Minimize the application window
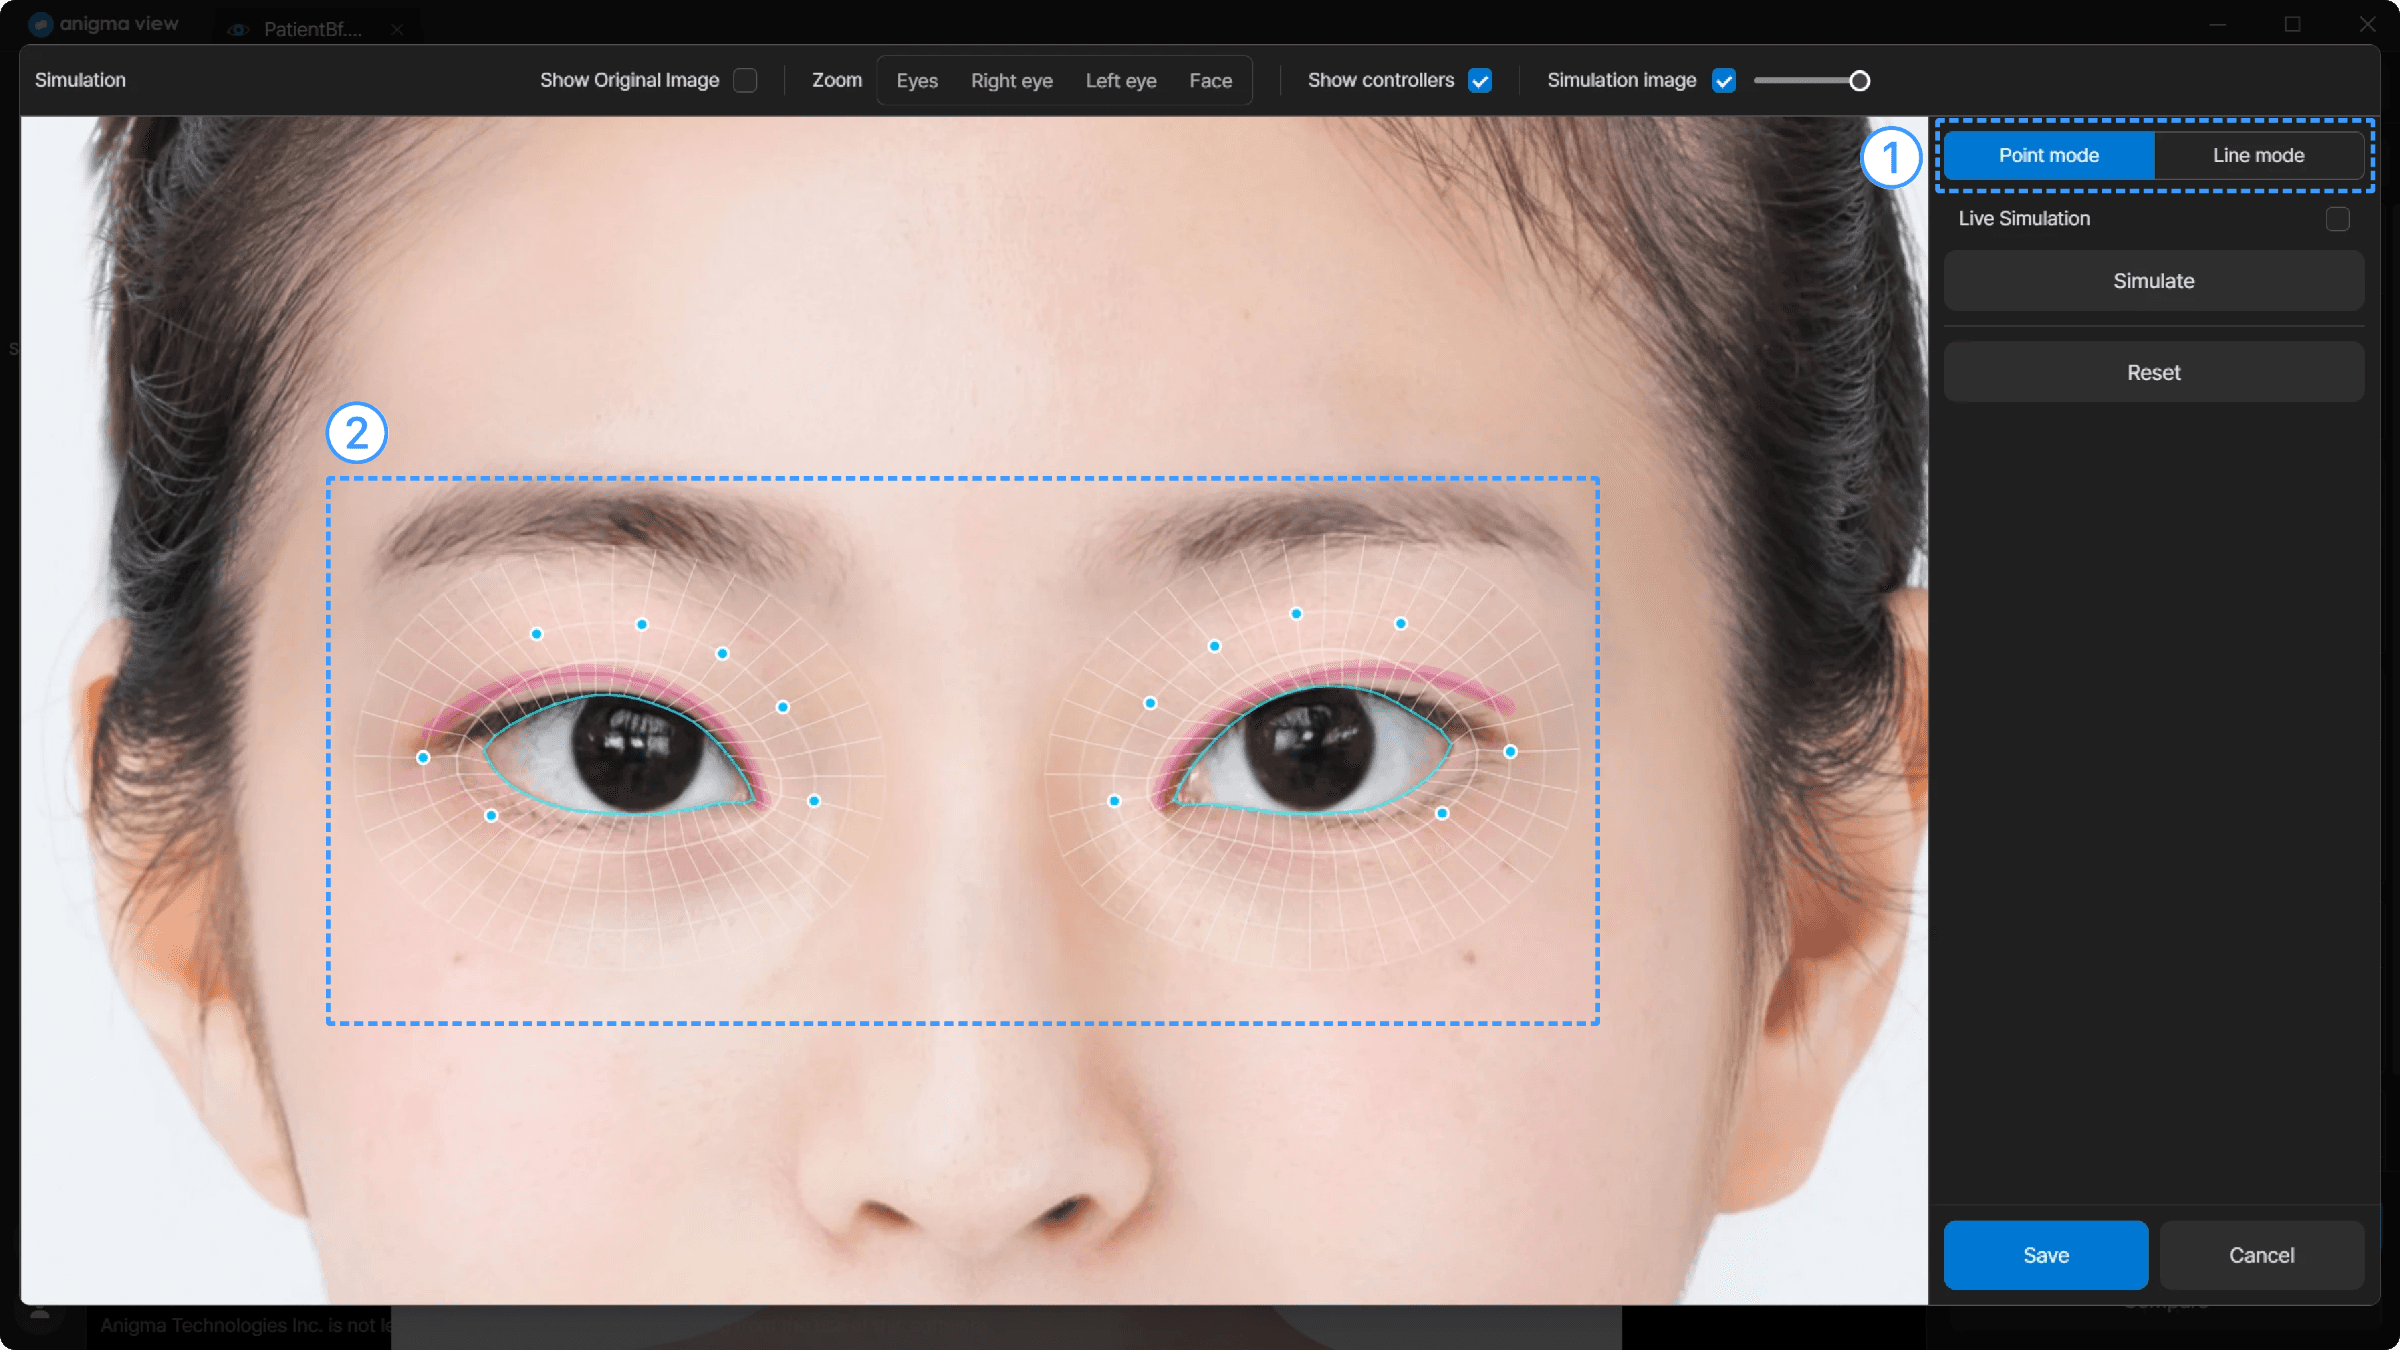Screen dimensions: 2400x1350 [x=2218, y=24]
